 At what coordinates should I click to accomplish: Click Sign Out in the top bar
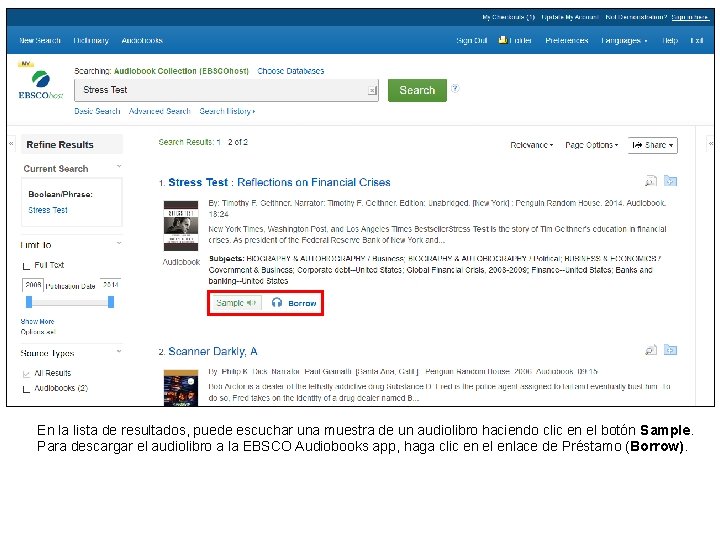click(472, 40)
